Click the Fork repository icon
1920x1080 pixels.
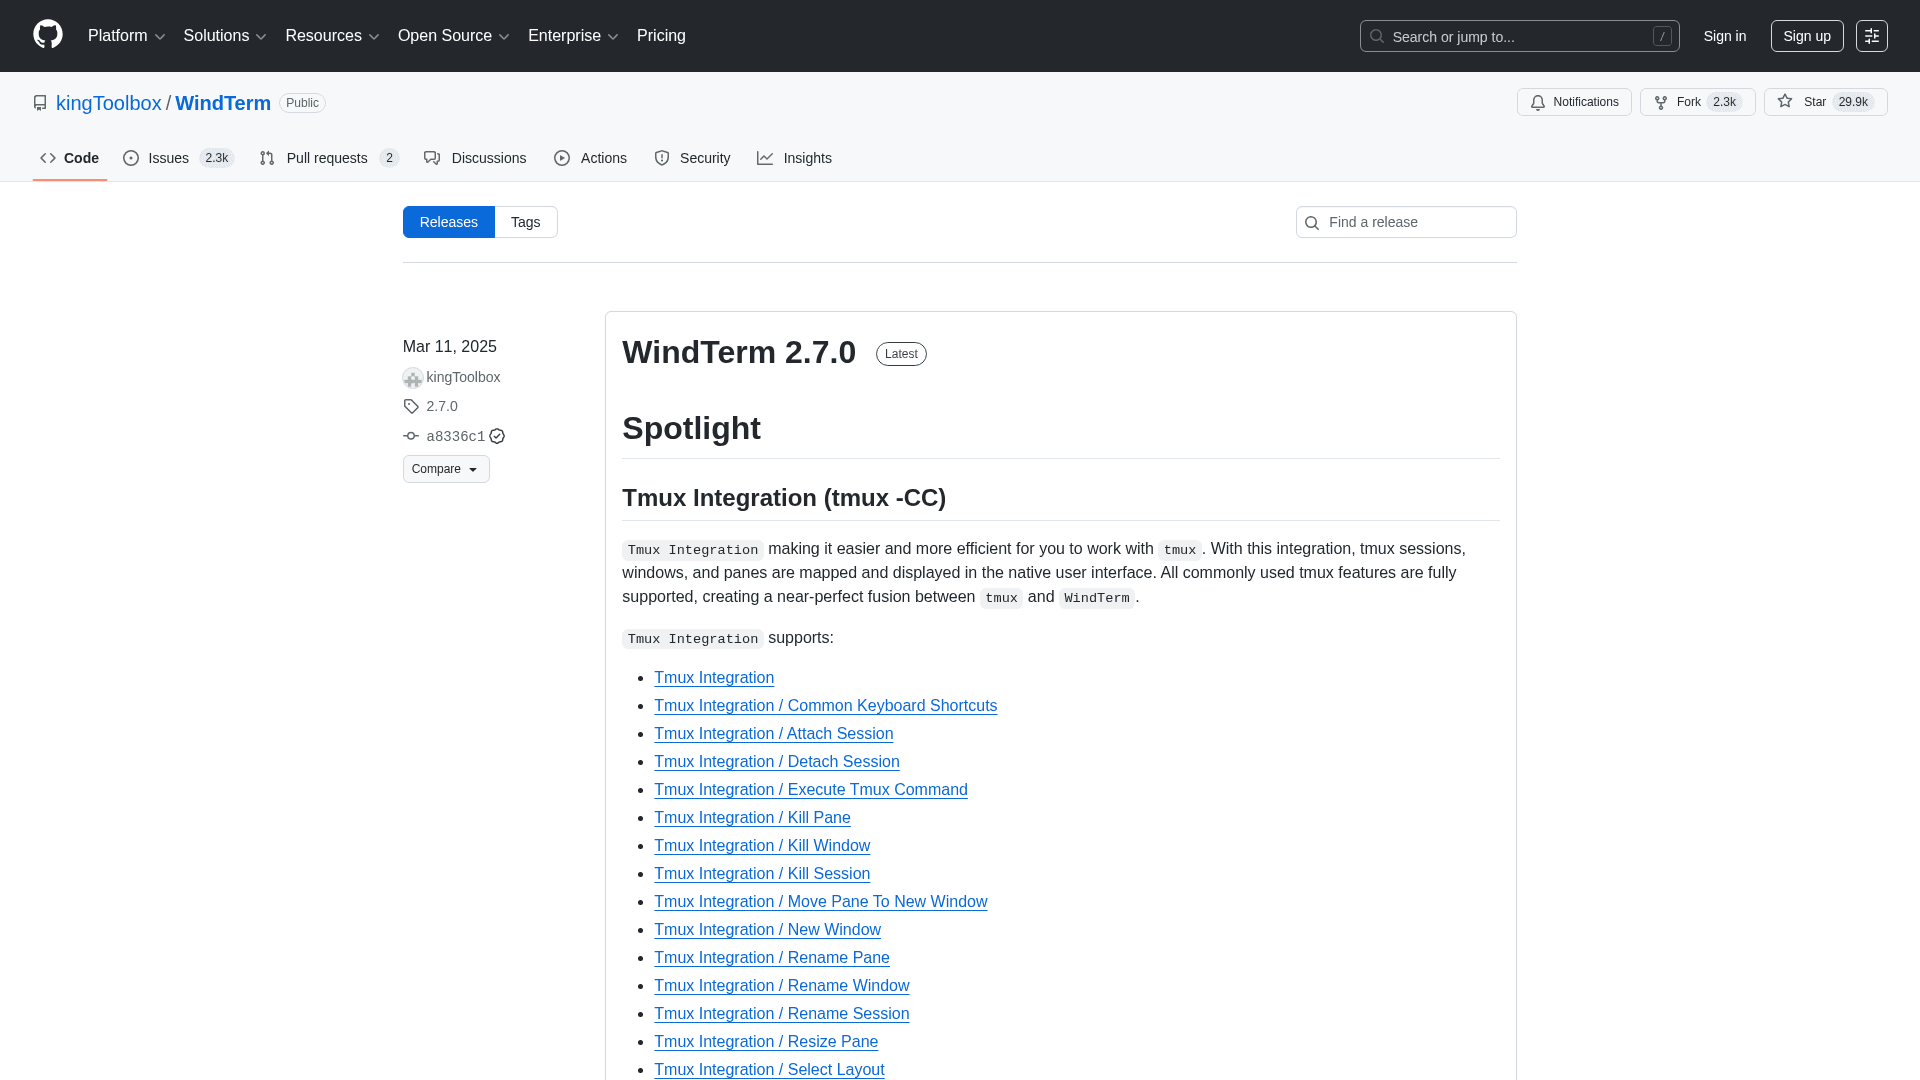(1661, 102)
